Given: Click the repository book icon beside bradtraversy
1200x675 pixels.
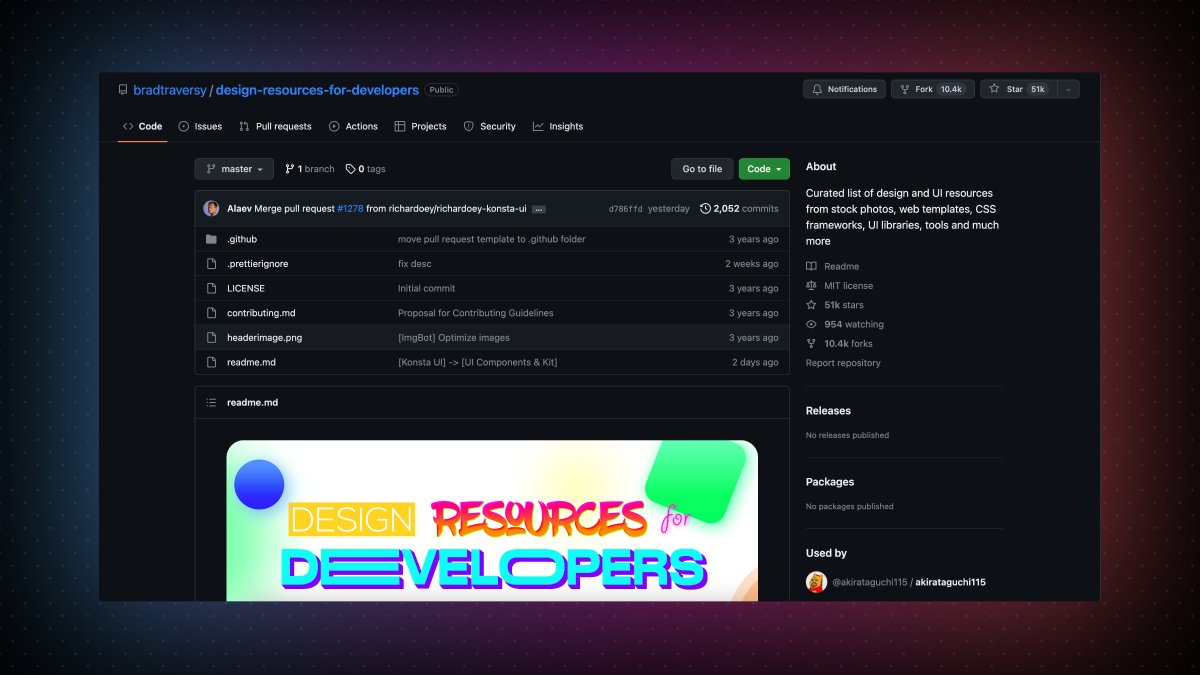Looking at the screenshot, I should [x=123, y=89].
